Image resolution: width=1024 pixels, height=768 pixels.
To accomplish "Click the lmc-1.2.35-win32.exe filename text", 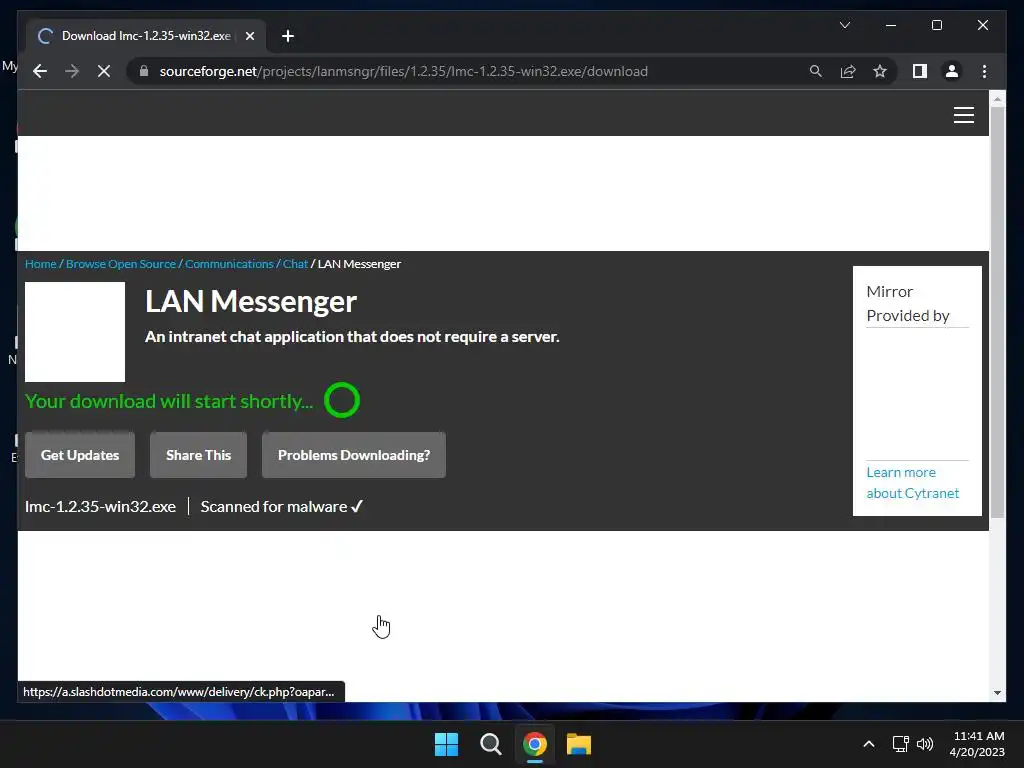I will pos(101,507).
